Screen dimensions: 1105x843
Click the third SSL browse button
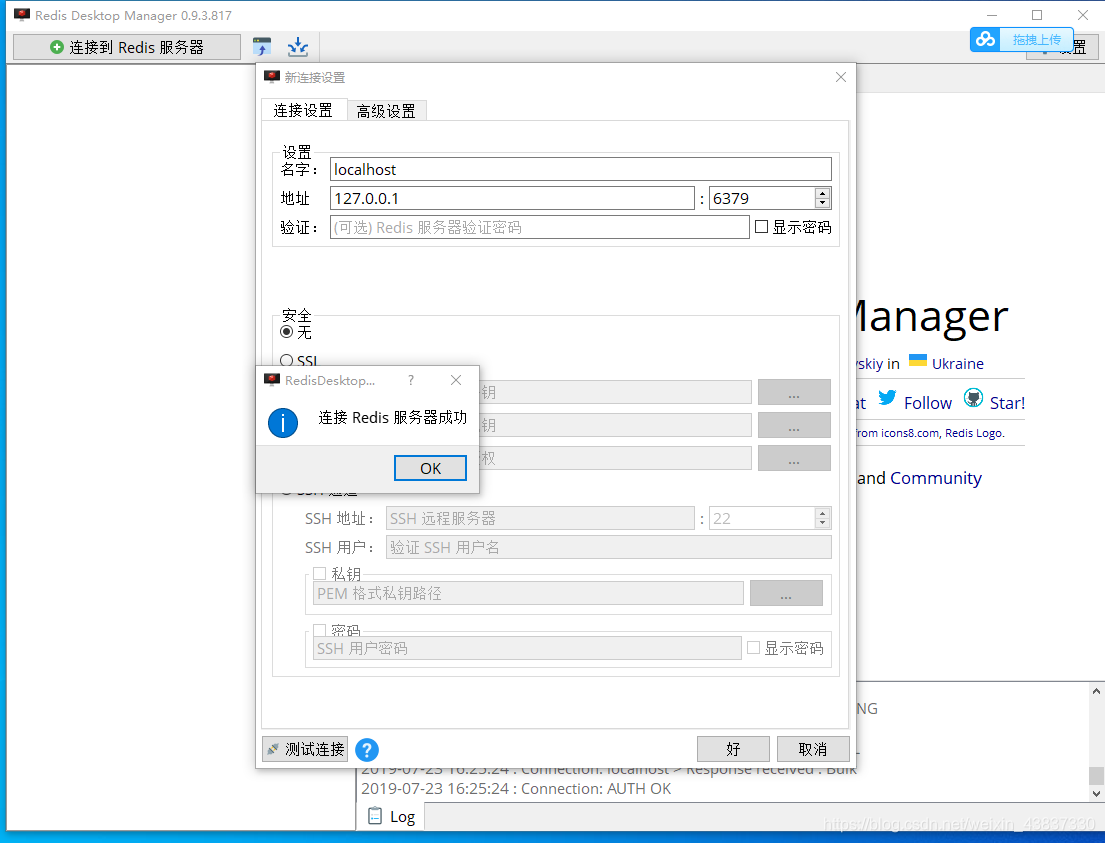pos(794,458)
